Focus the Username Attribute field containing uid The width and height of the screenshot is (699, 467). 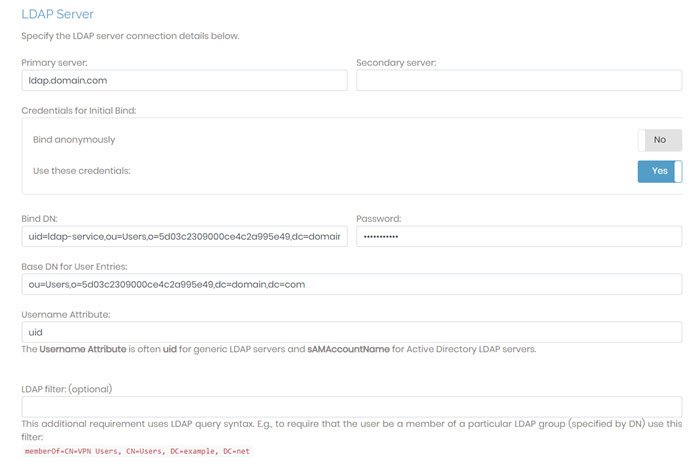pos(351,331)
